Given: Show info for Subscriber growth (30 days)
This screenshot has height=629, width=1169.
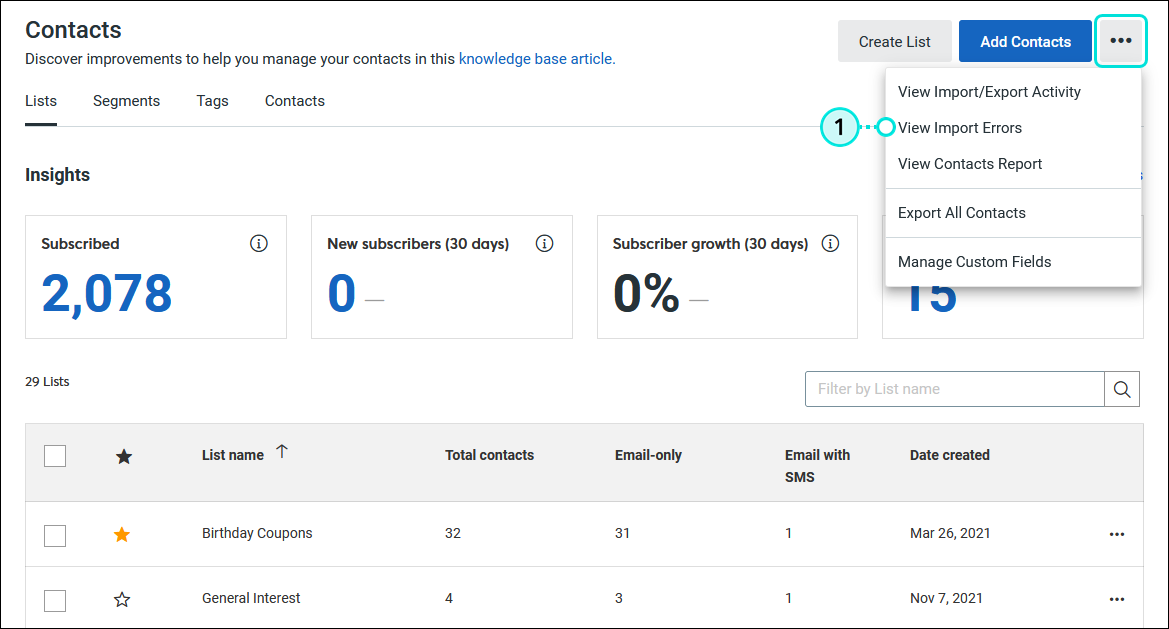Looking at the screenshot, I should (x=830, y=244).
